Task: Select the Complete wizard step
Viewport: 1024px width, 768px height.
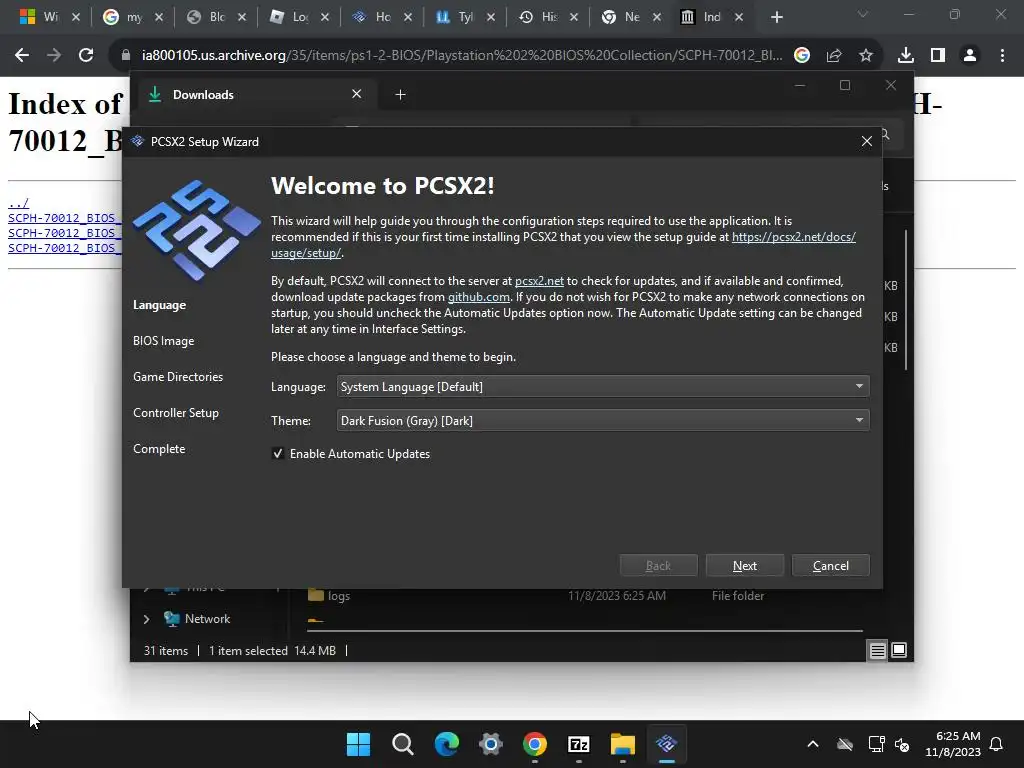Action: coord(159,449)
